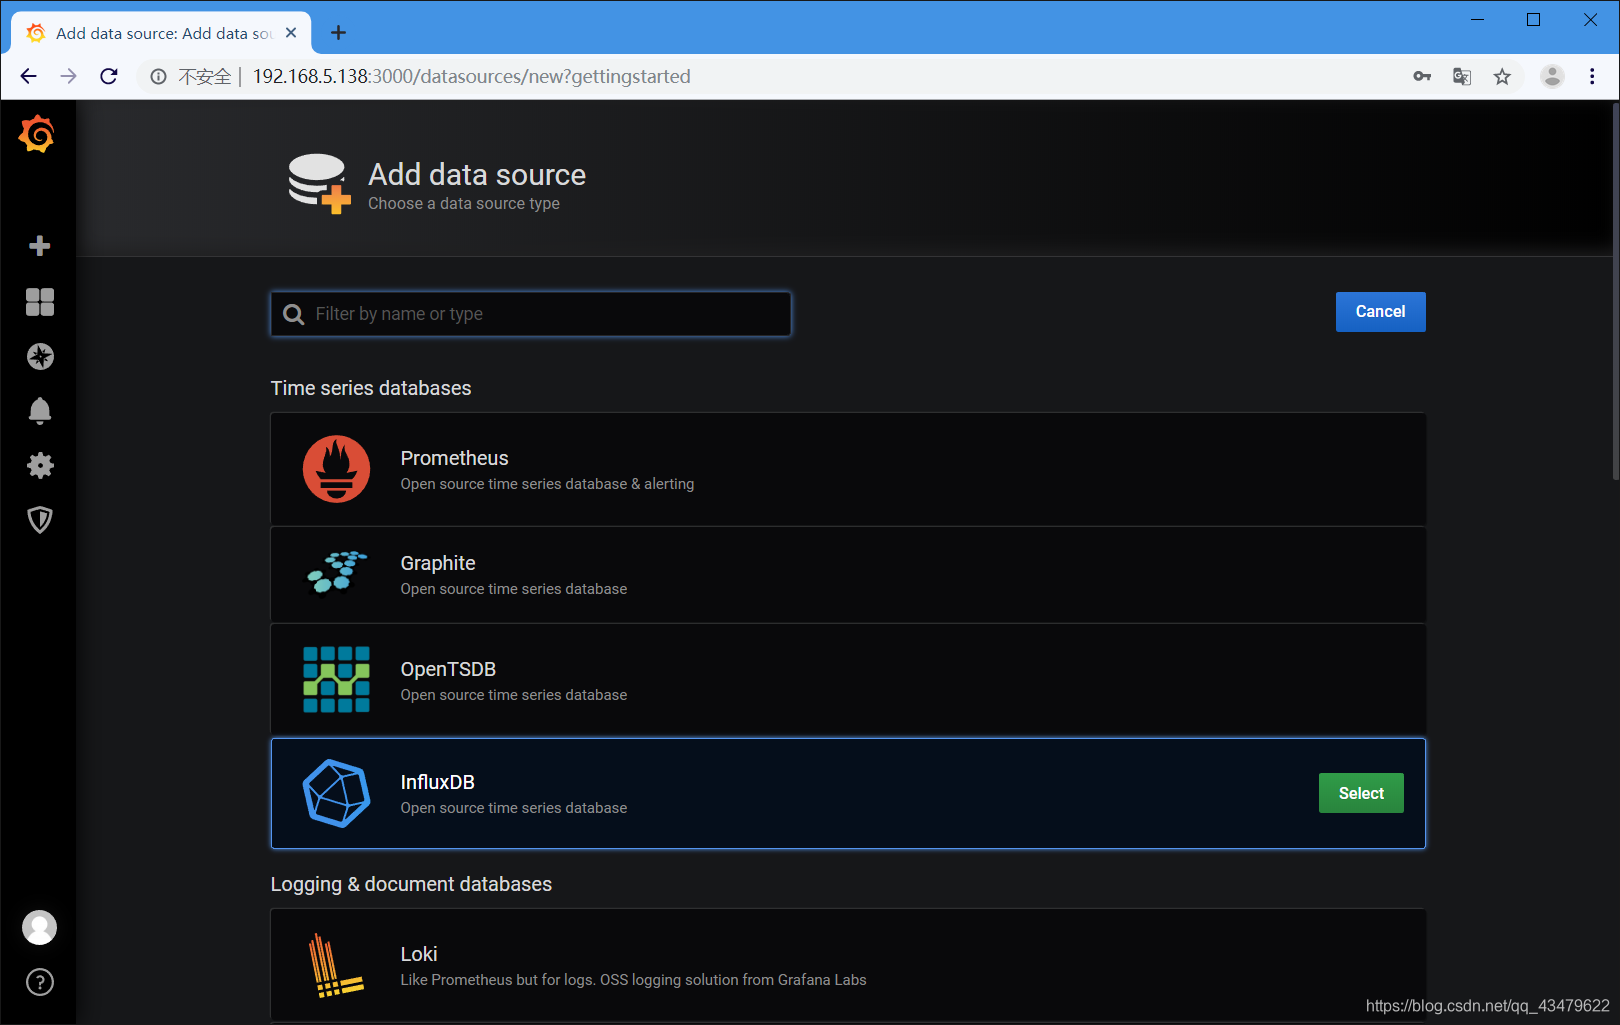1620x1025 pixels.
Task: Click the InfluxDB polyhedron logo
Action: point(336,793)
